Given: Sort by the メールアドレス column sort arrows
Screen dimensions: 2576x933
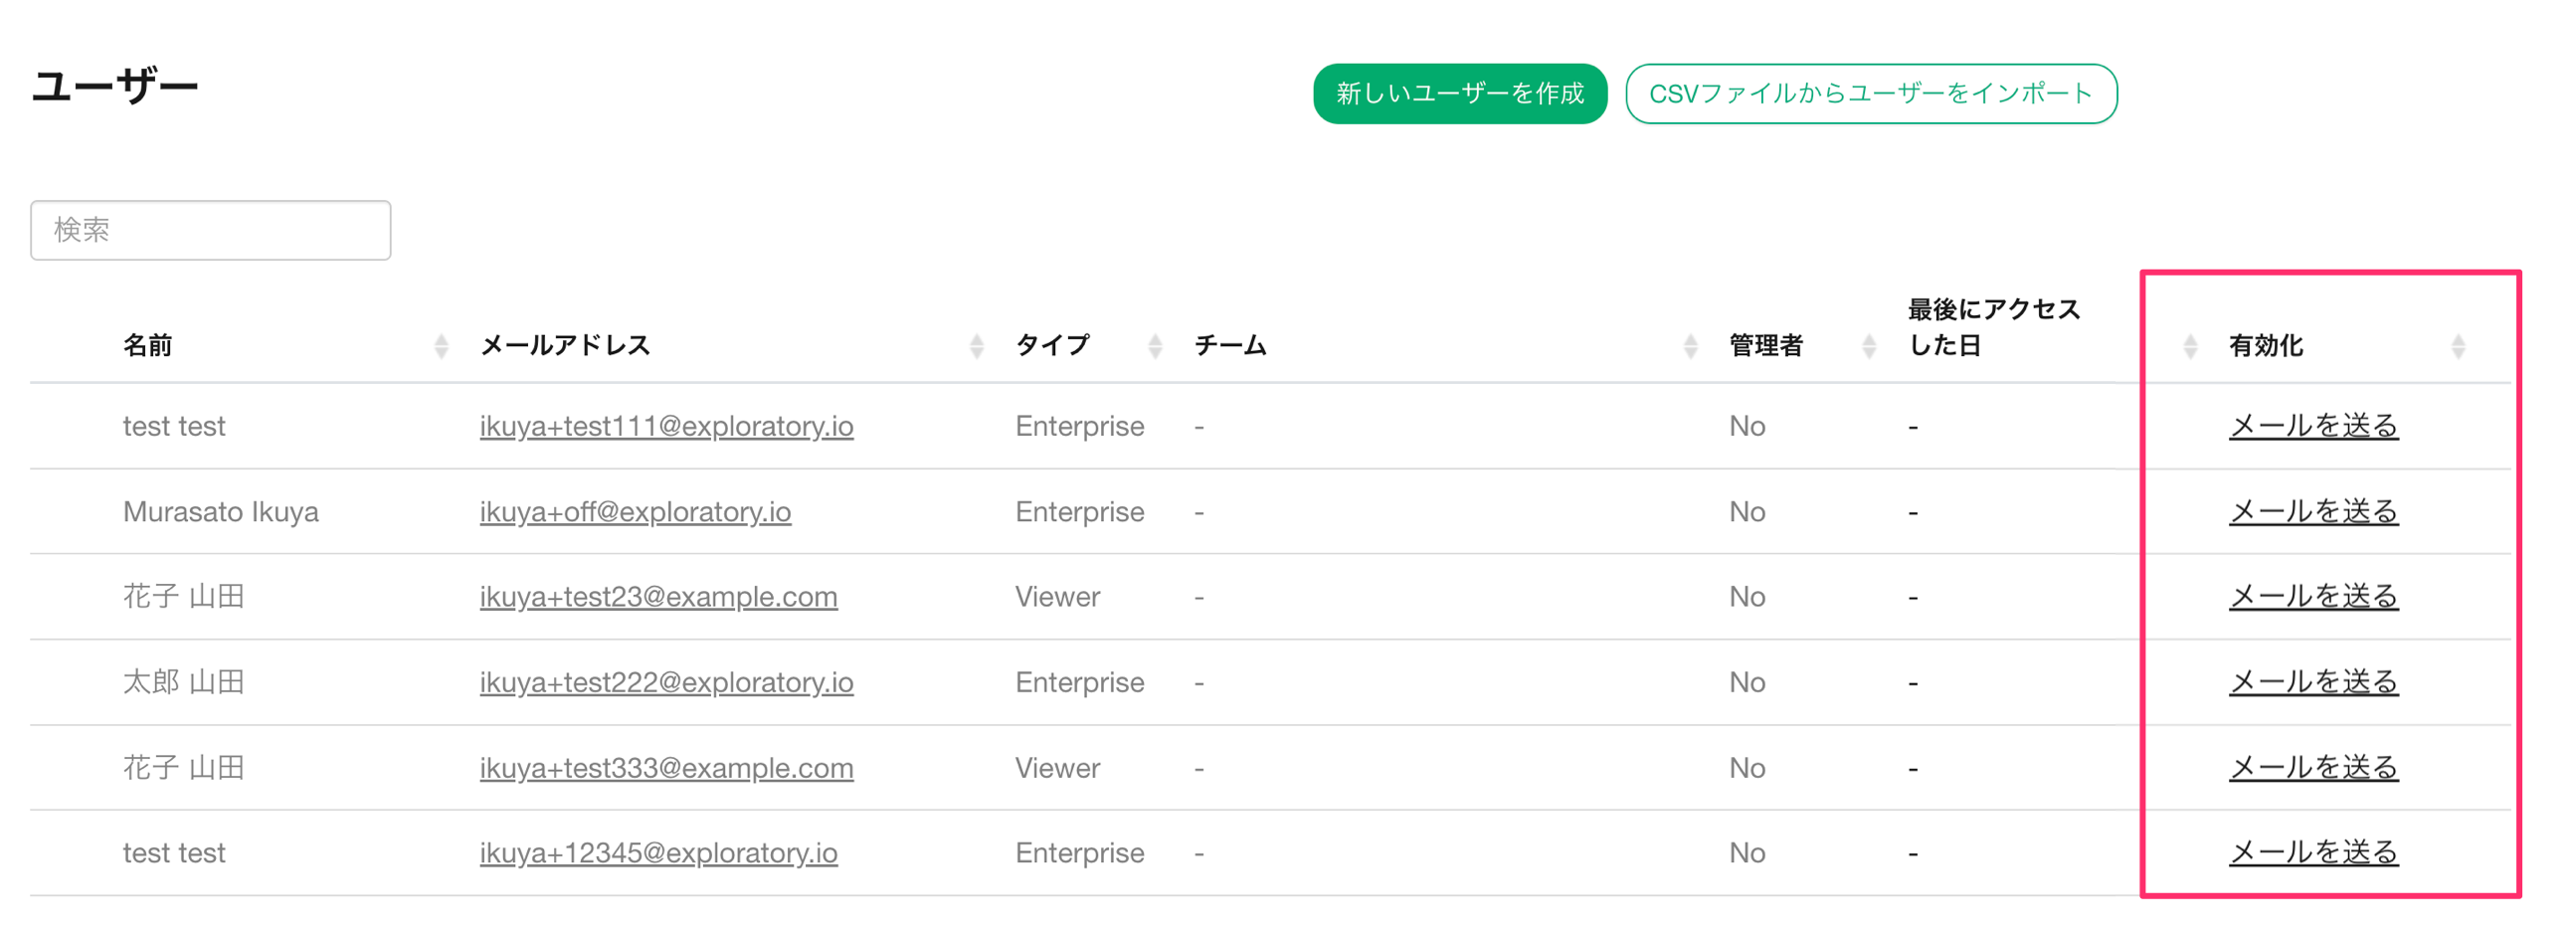Looking at the screenshot, I should (977, 347).
